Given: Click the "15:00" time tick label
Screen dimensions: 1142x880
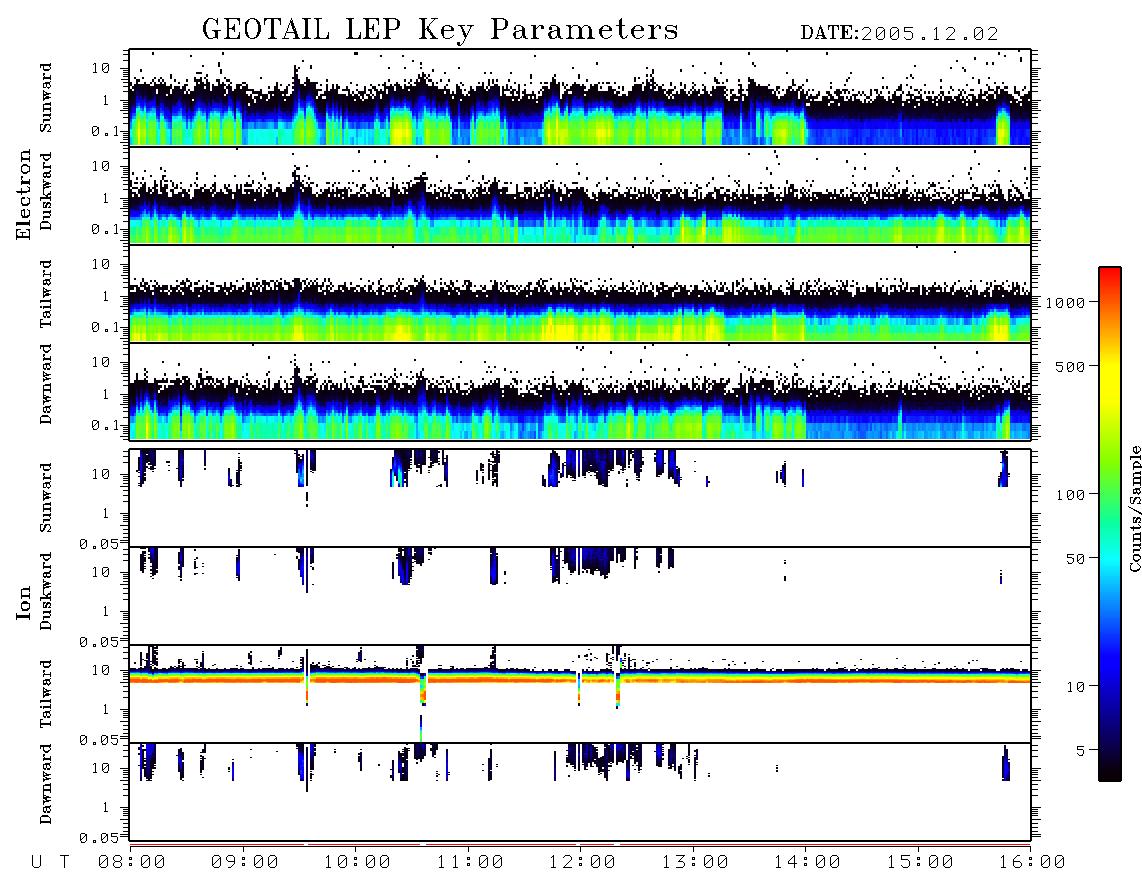Looking at the screenshot, I should tap(920, 863).
